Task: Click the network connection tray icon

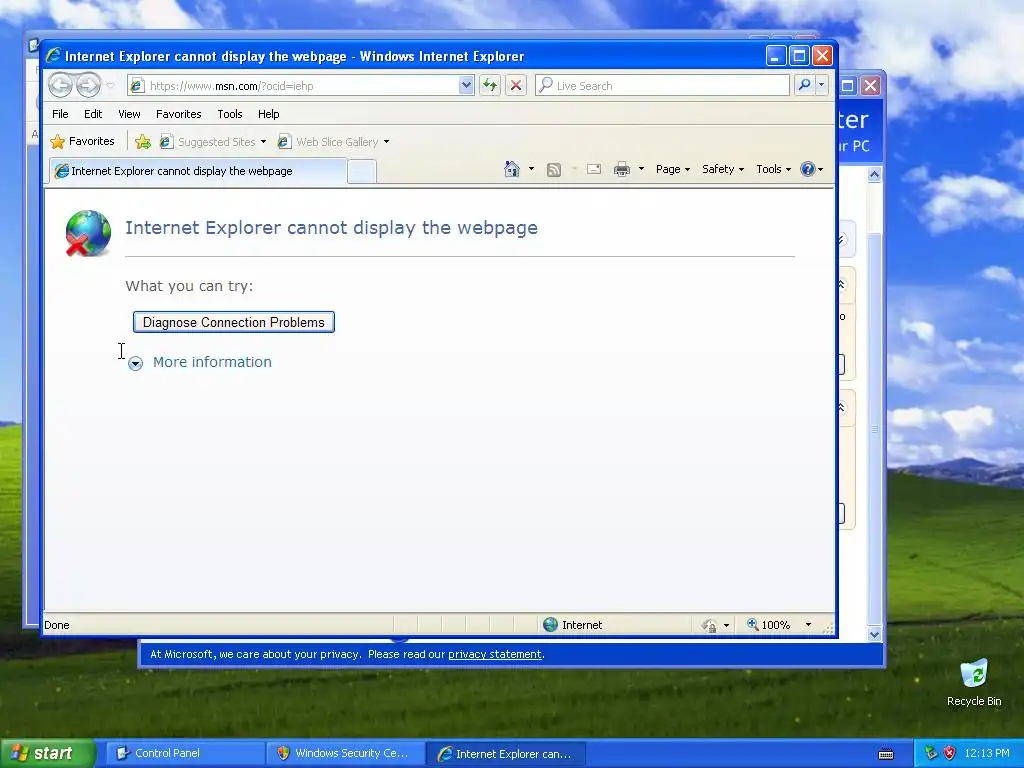Action: [x=931, y=754]
